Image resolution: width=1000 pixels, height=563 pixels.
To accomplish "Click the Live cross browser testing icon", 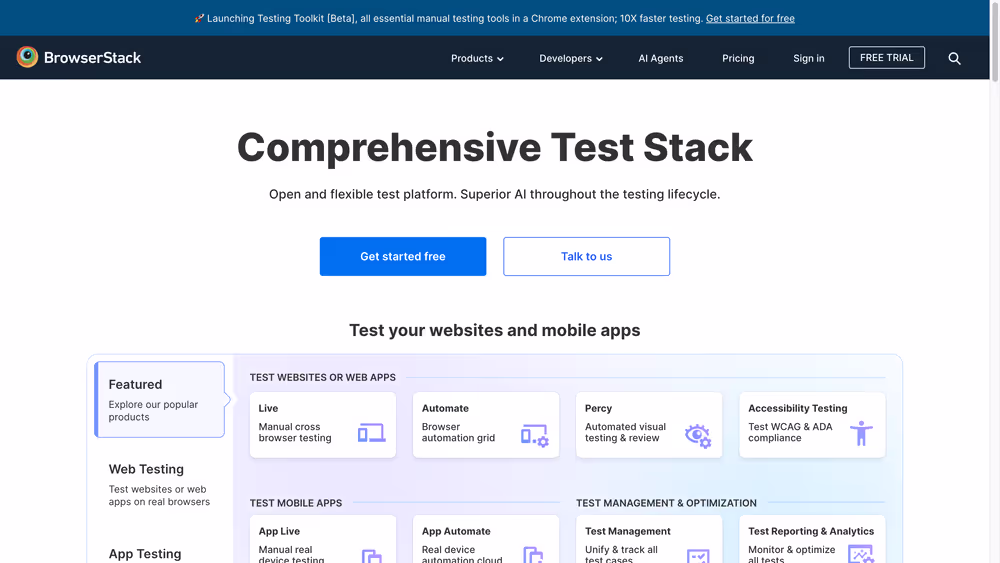I will (371, 433).
